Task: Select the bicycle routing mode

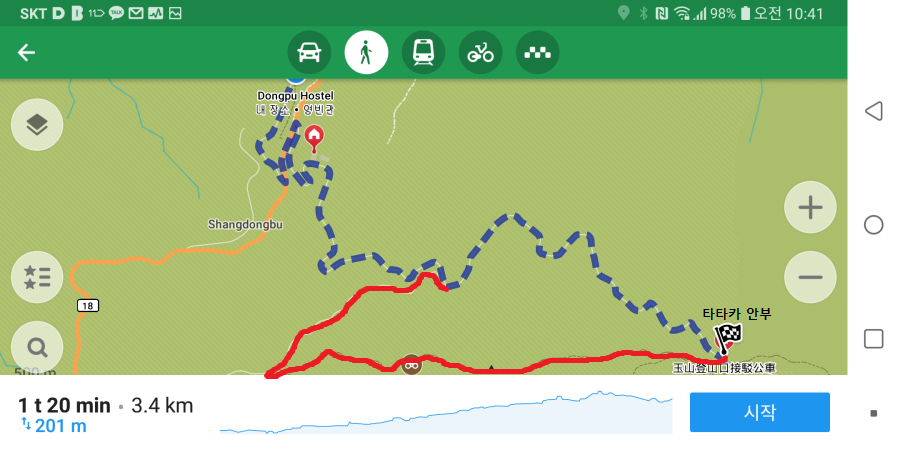Action: (x=480, y=53)
